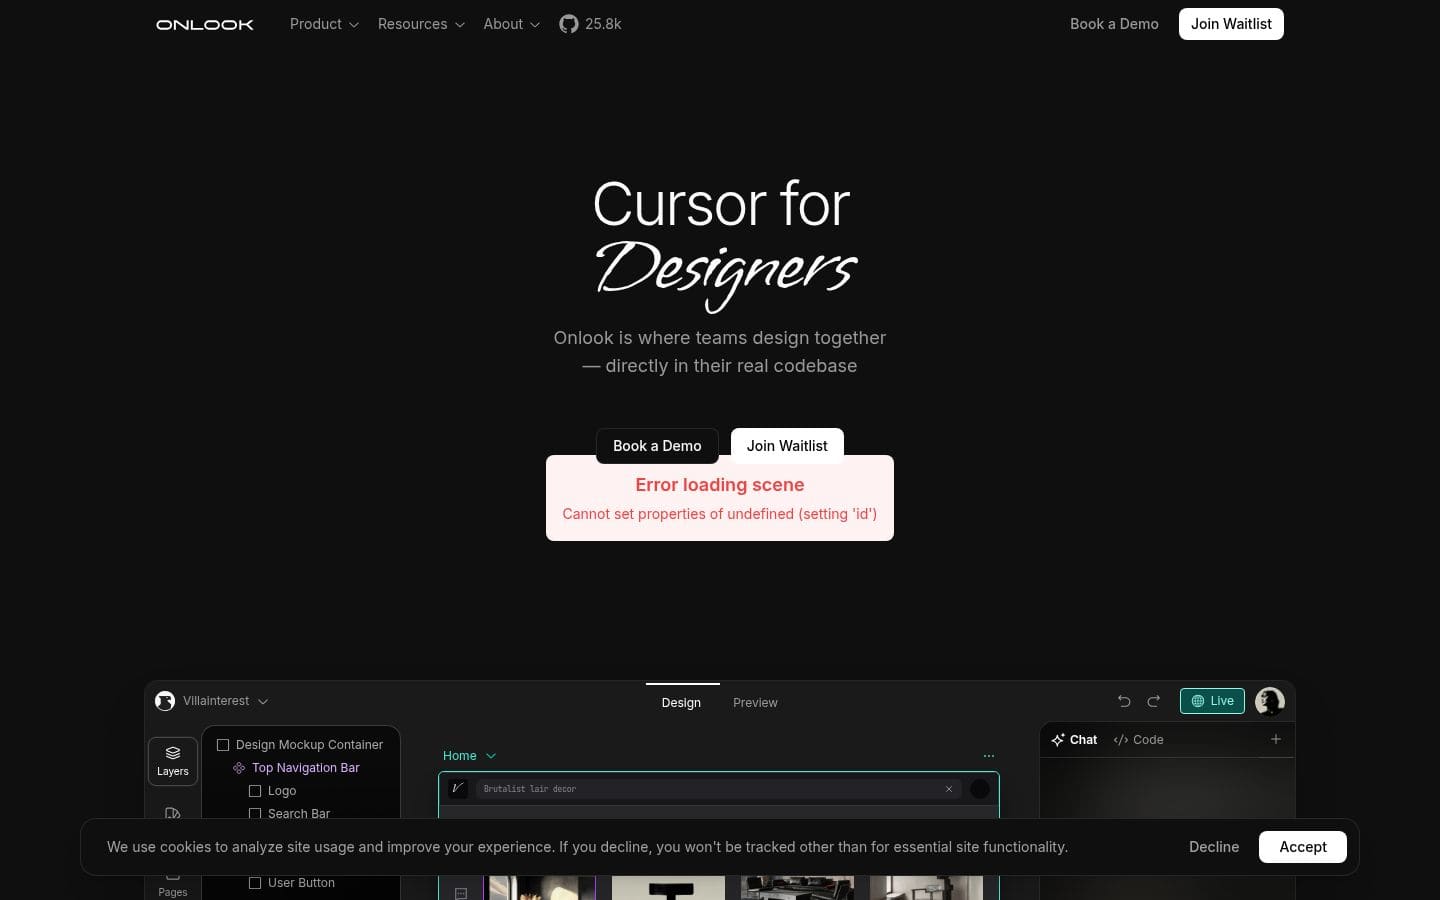Image resolution: width=1440 pixels, height=900 pixels.
Task: Click the hero Join Waitlist button
Action: coord(787,446)
